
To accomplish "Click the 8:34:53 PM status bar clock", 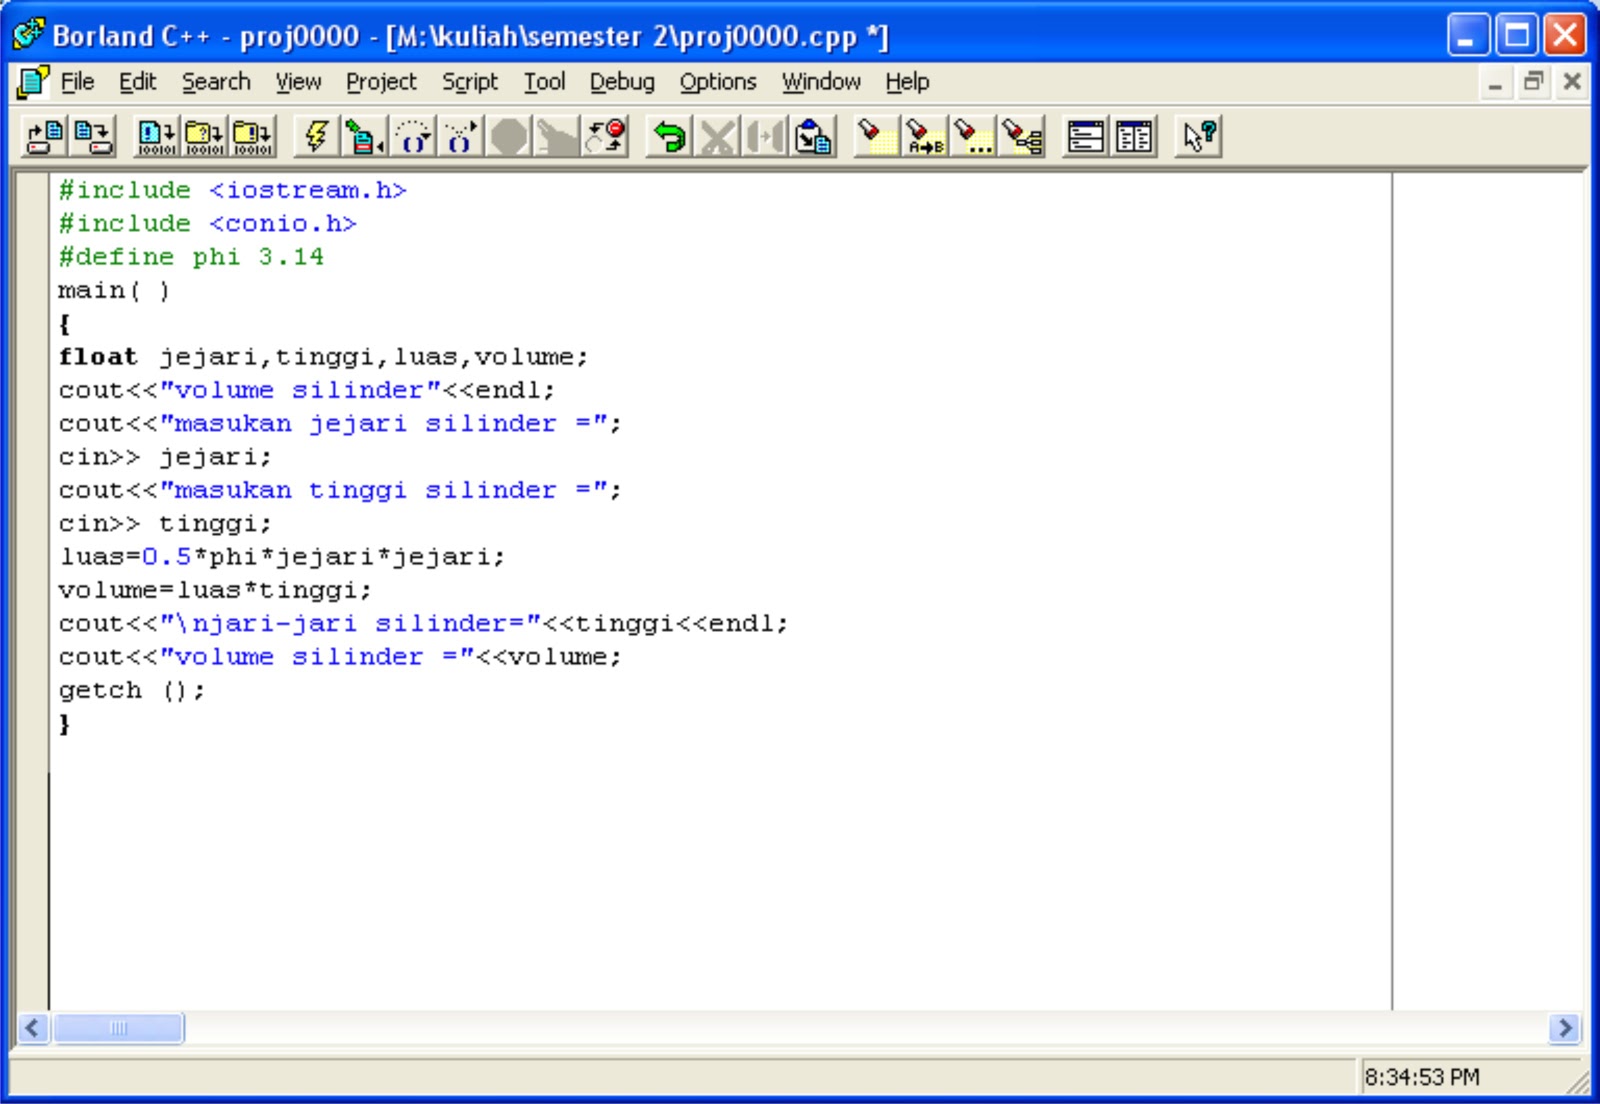I will (x=1422, y=1077).
